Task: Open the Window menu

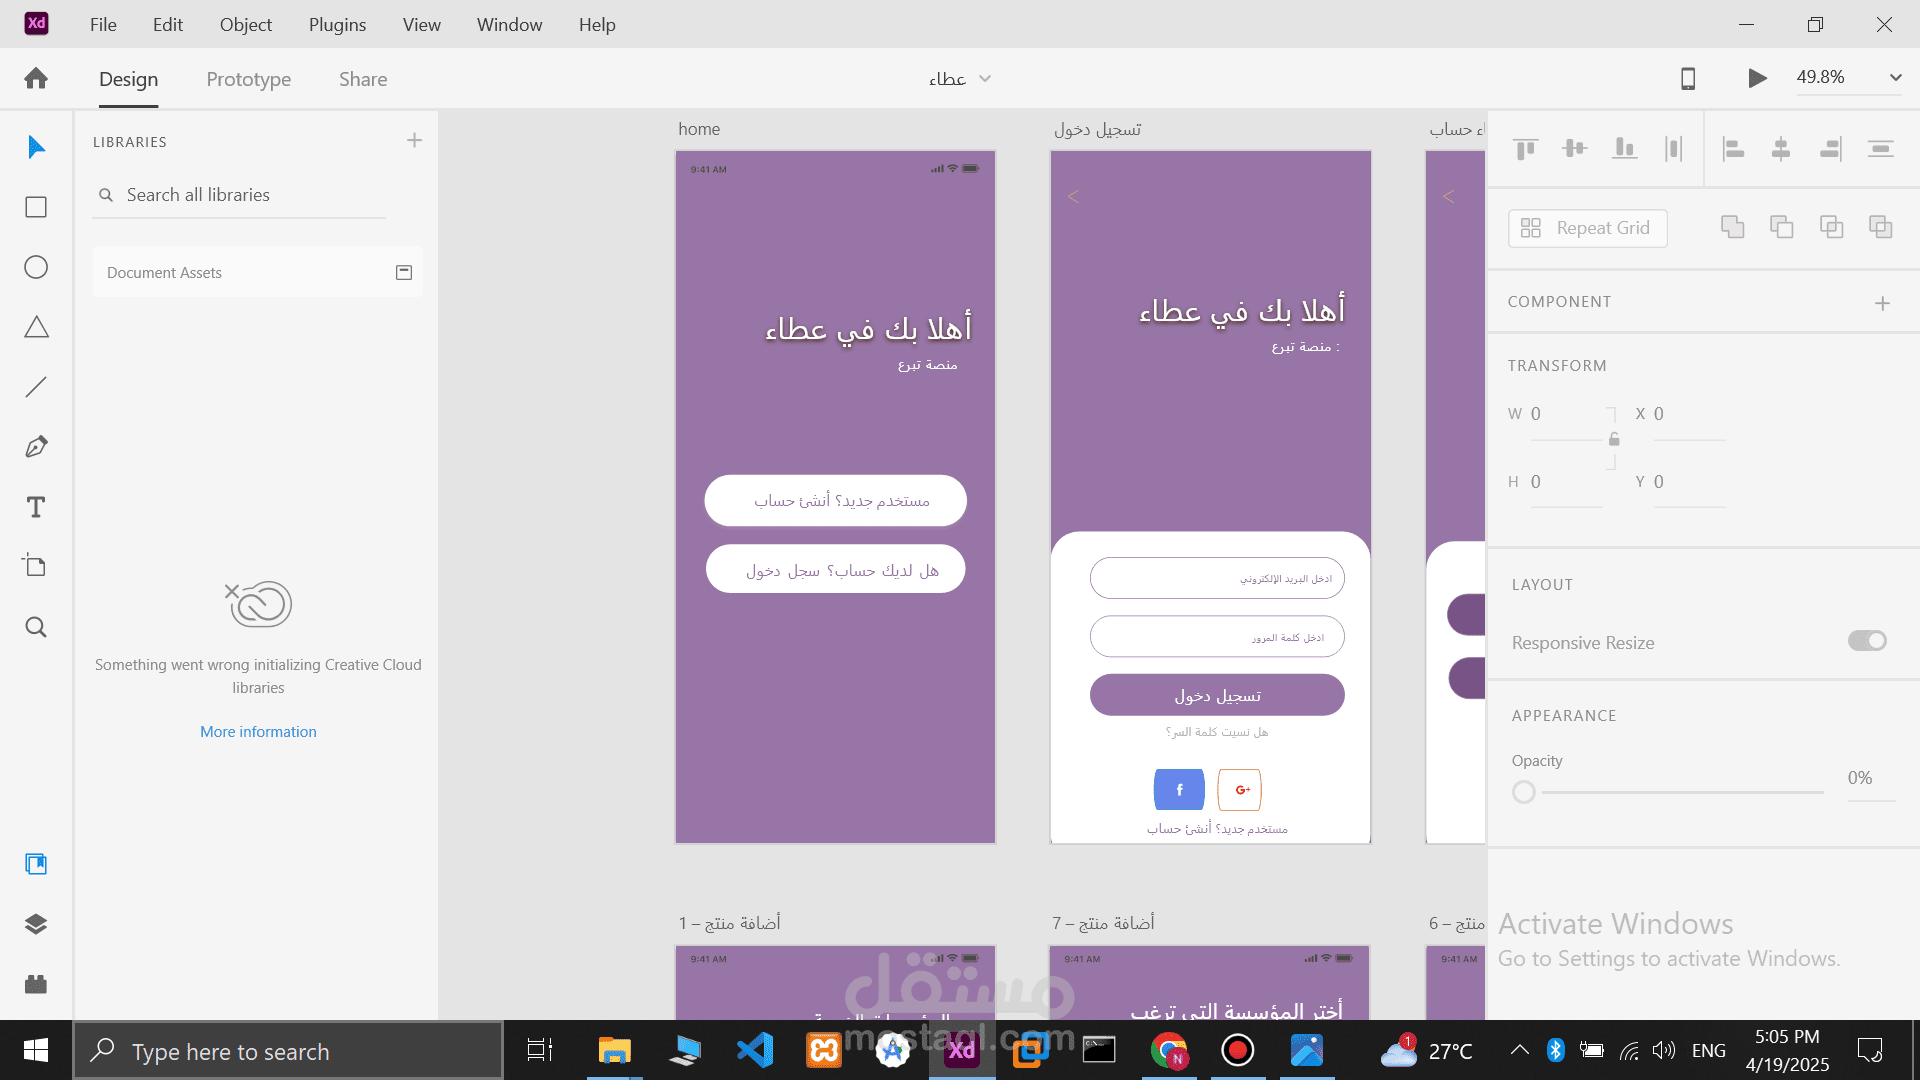Action: [x=510, y=24]
